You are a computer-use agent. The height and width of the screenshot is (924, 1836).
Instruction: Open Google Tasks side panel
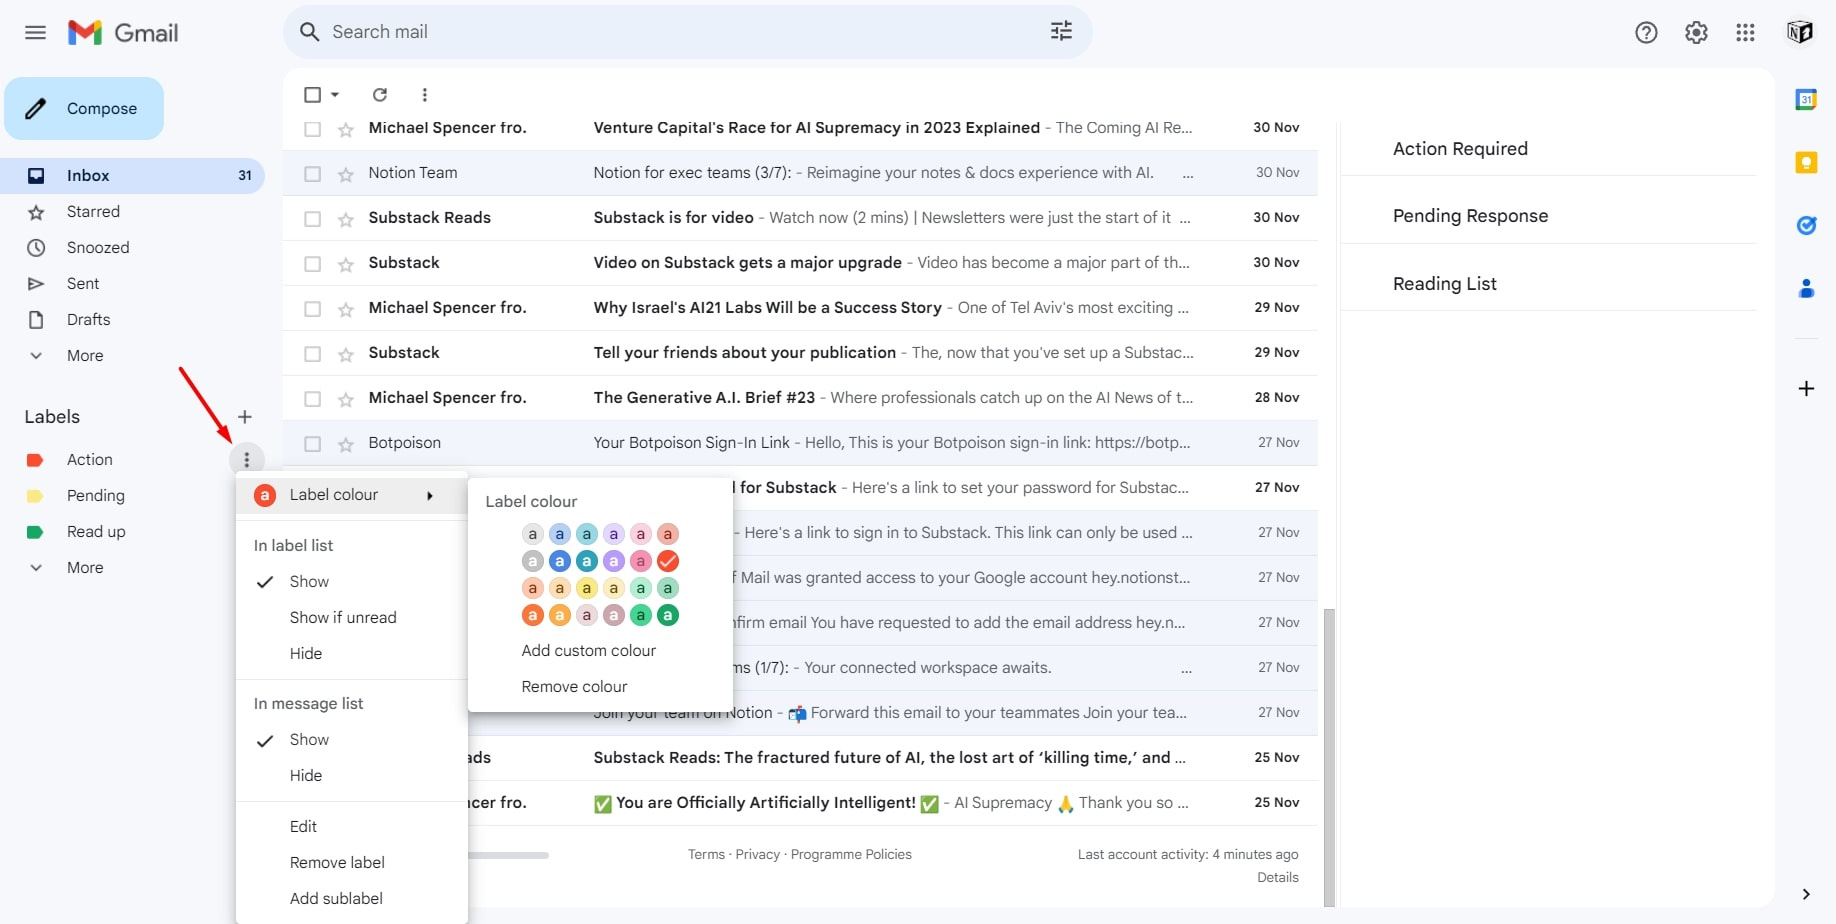pyautogui.click(x=1806, y=225)
